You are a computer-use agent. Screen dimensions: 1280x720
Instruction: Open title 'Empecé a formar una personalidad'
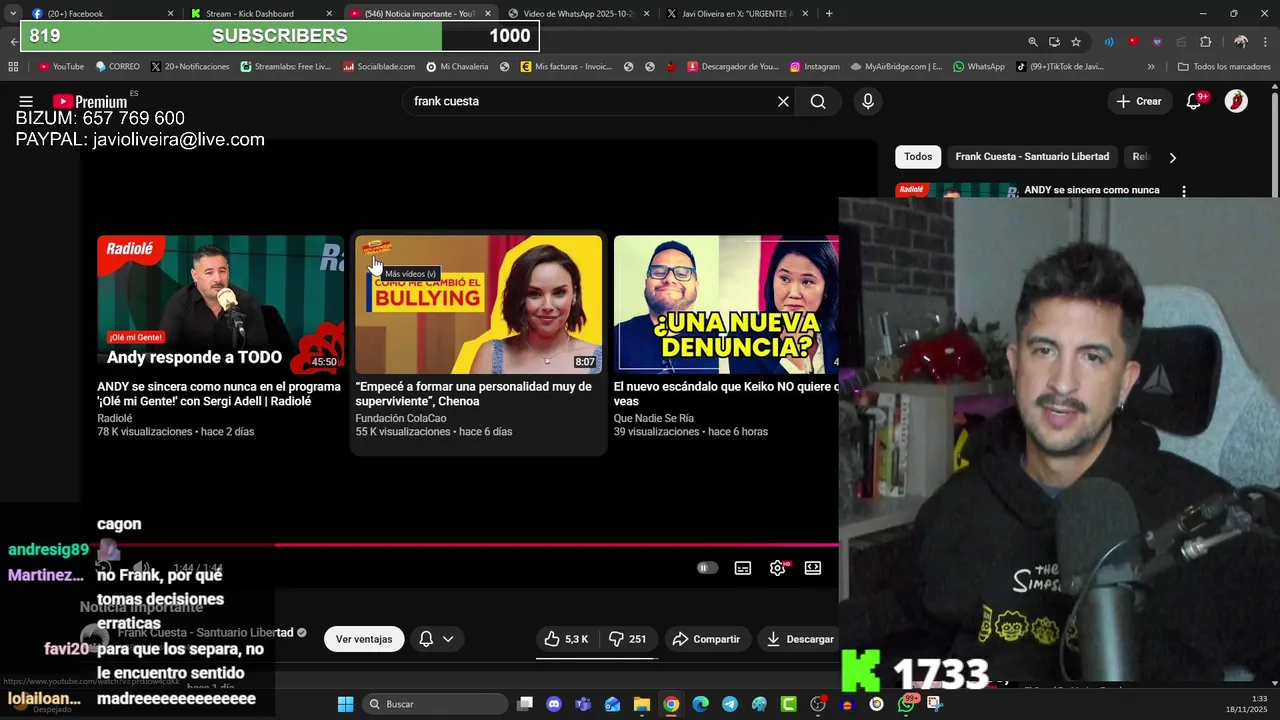tap(474, 394)
